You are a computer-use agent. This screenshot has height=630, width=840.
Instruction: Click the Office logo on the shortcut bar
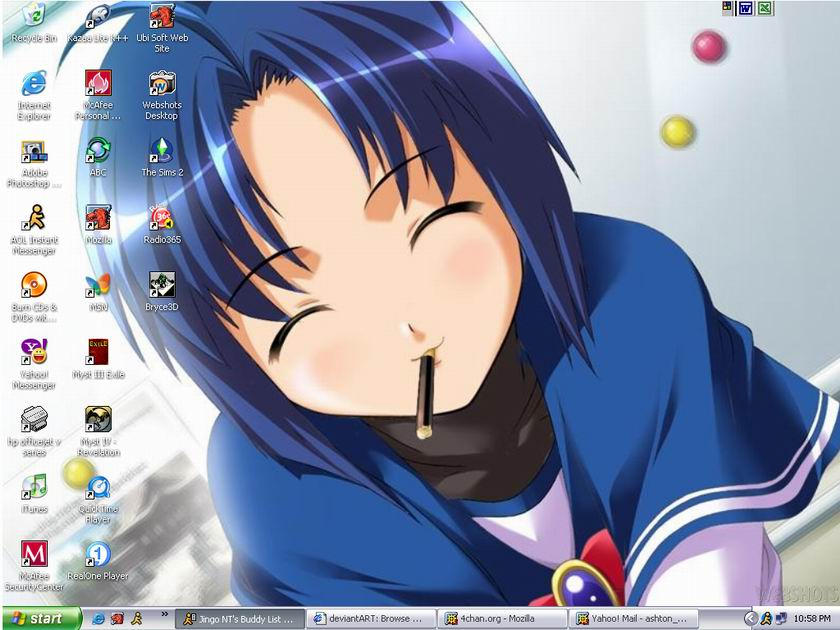coord(727,8)
